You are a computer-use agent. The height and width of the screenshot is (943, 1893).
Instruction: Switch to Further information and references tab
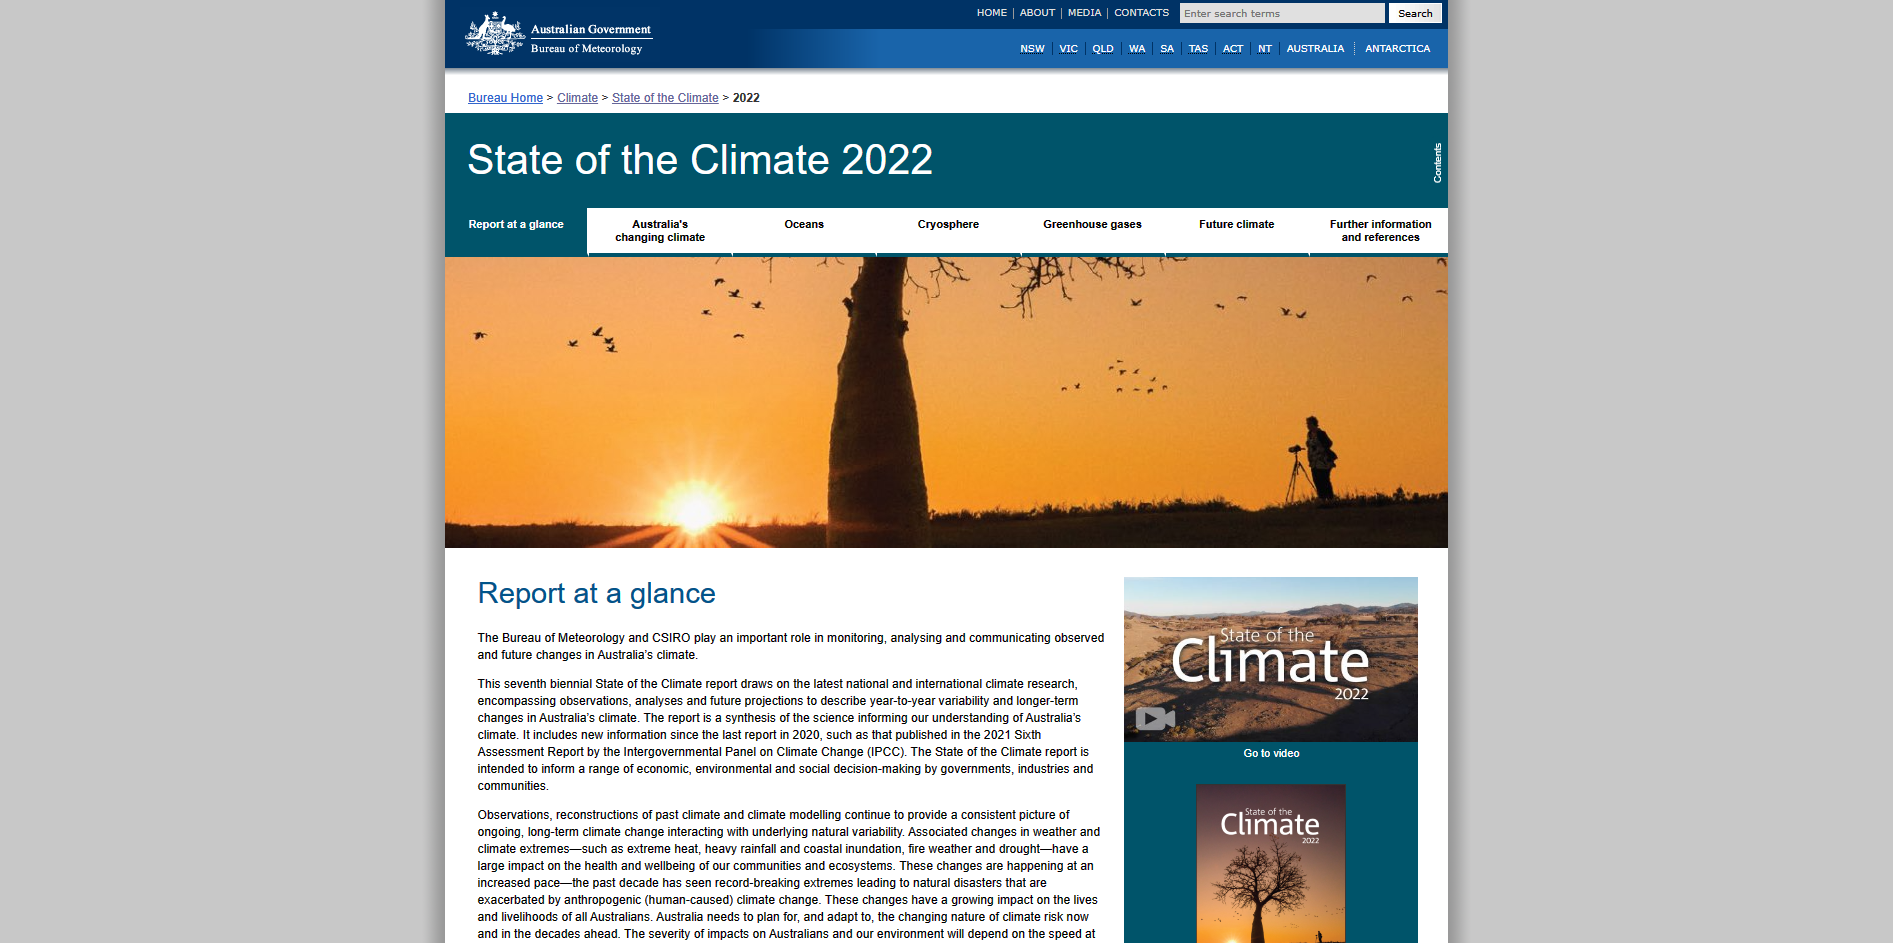point(1380,231)
